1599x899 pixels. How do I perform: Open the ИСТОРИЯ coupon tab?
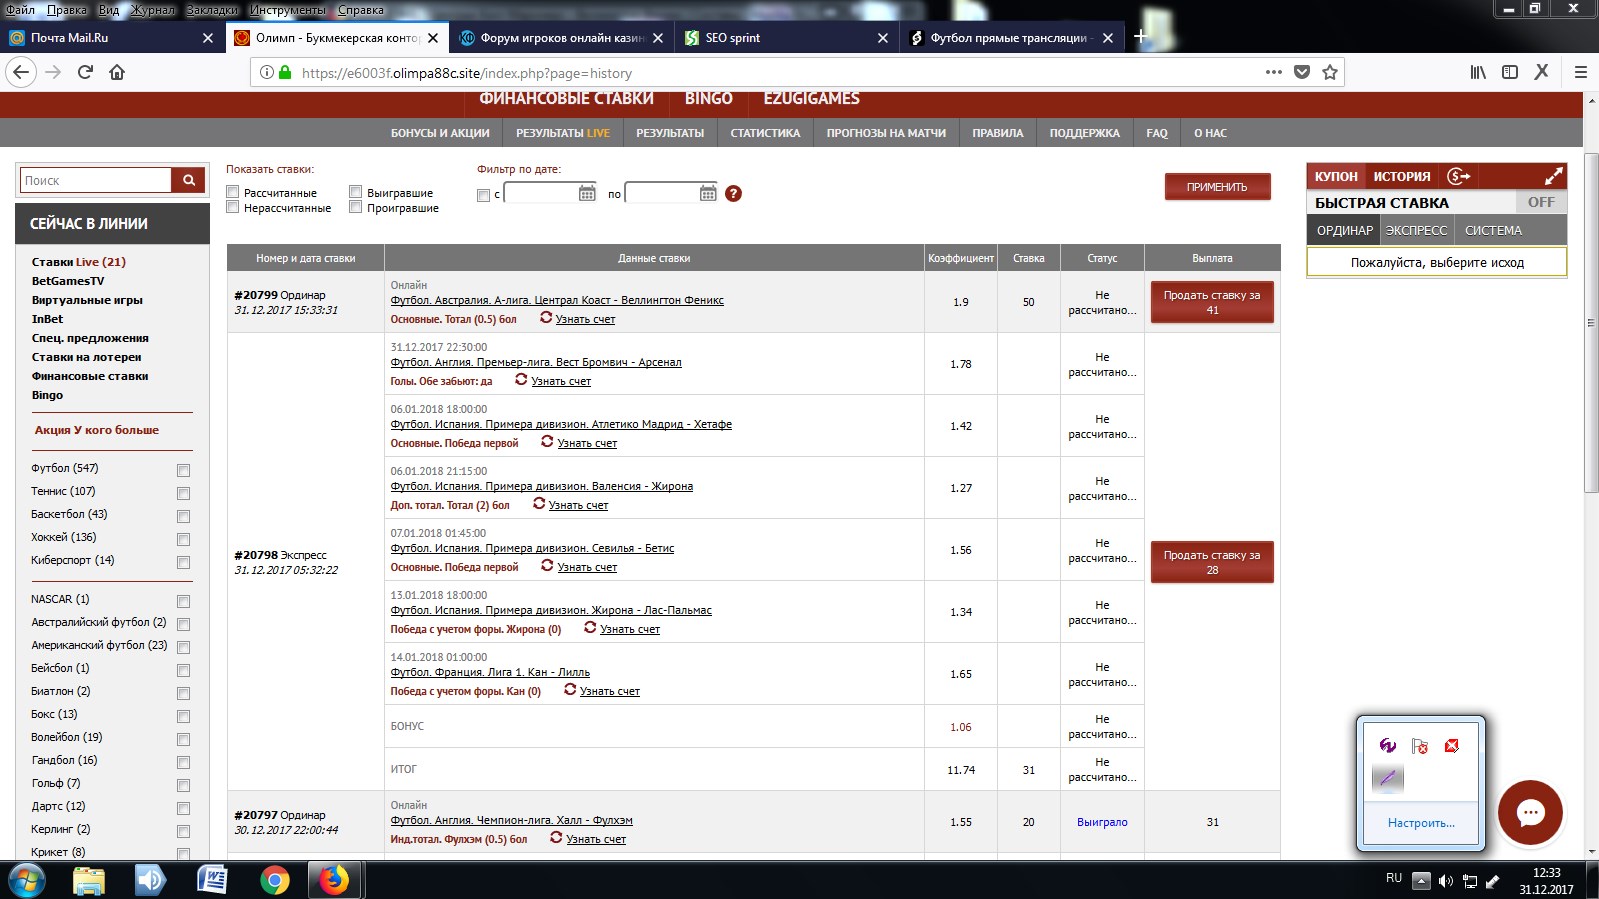[x=1401, y=176]
